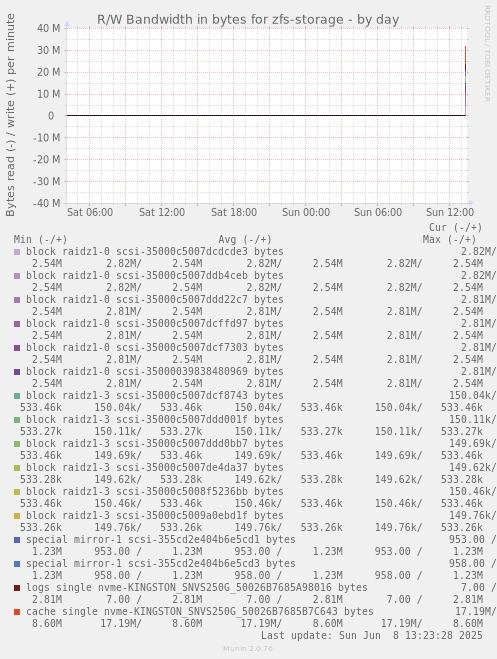Click the graph title for zfs-storage
Image resolution: width=497 pixels, height=659 pixels.
click(248, 20)
